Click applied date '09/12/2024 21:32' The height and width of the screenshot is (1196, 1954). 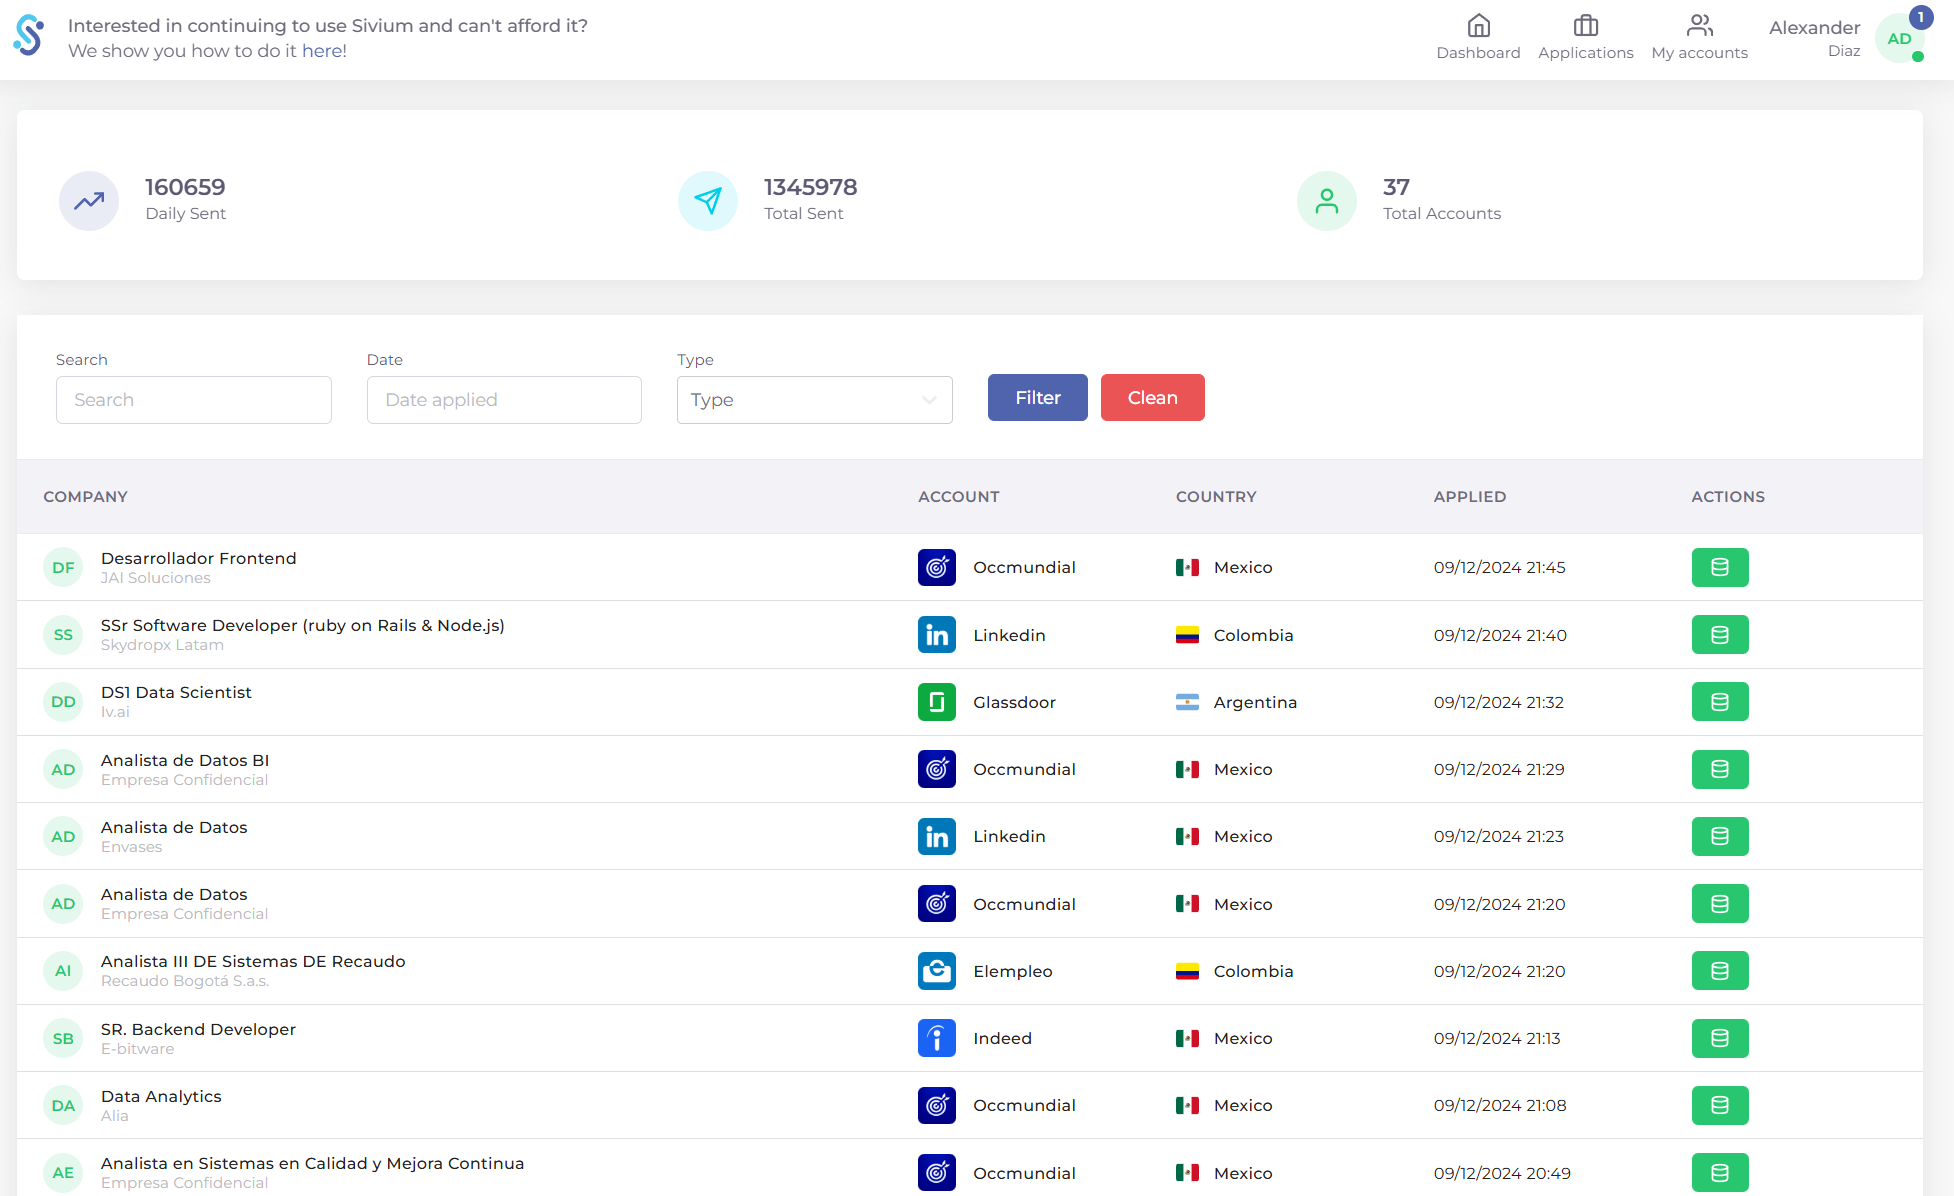(x=1498, y=702)
